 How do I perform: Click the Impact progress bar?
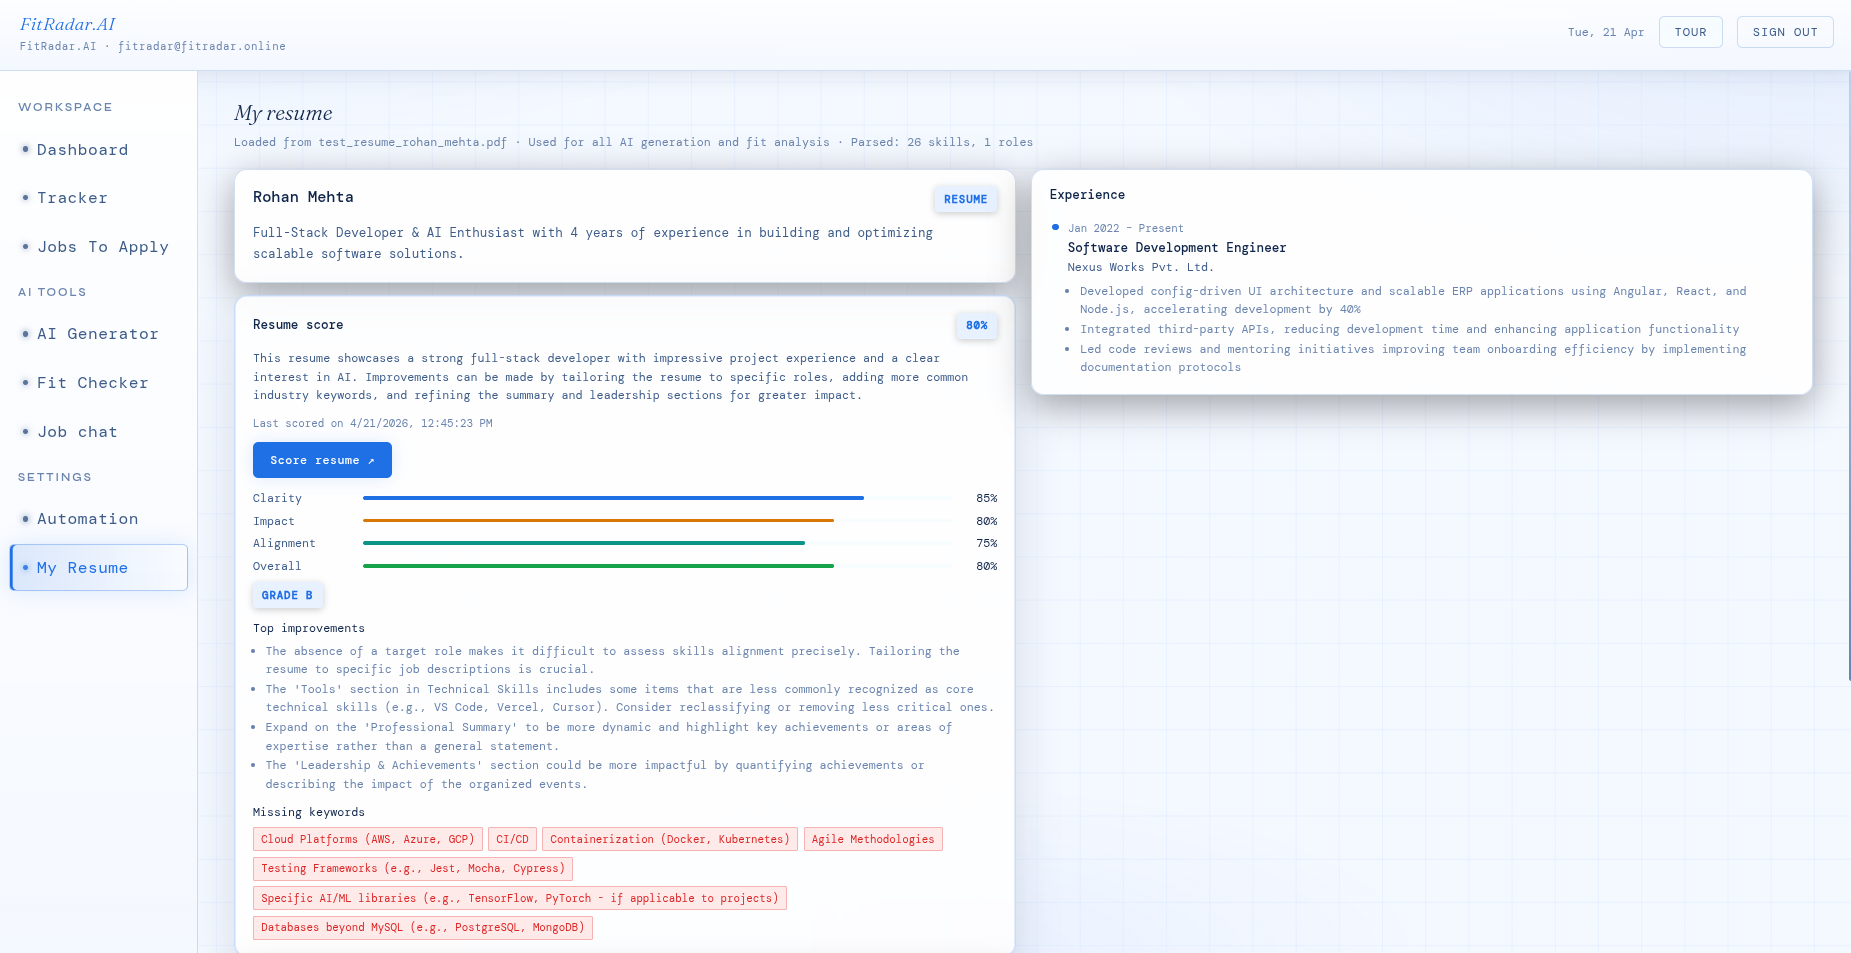tap(658, 521)
